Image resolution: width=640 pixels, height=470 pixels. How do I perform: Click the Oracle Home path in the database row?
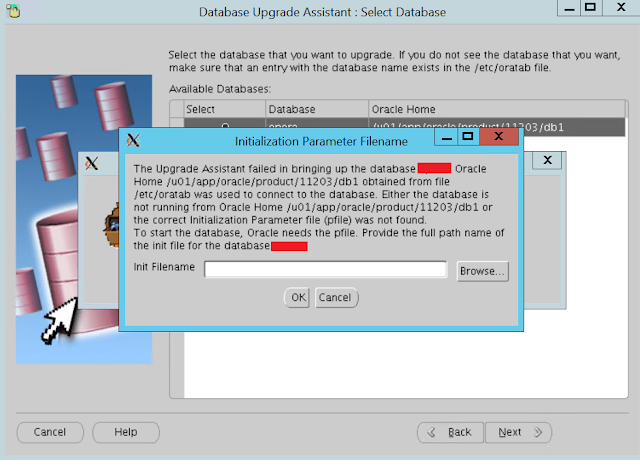click(x=468, y=125)
